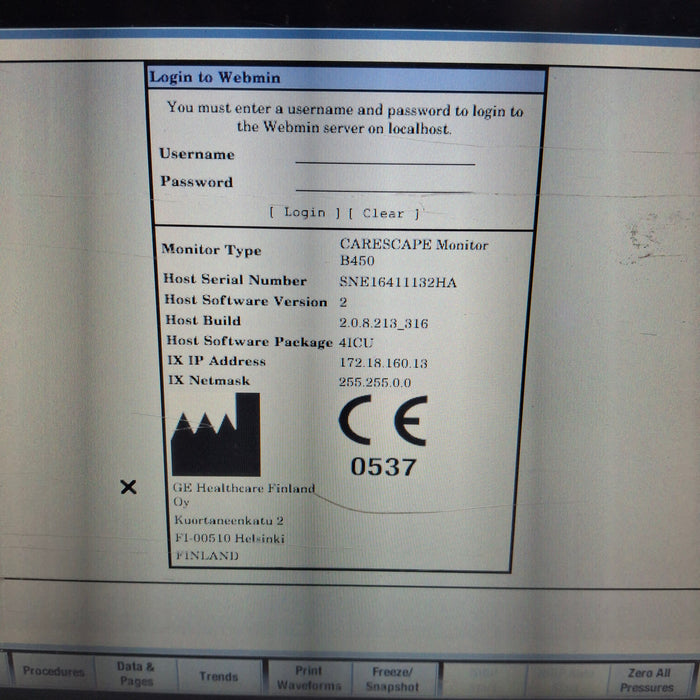Click the Host Software Version label
The width and height of the screenshot is (700, 700).
click(246, 301)
